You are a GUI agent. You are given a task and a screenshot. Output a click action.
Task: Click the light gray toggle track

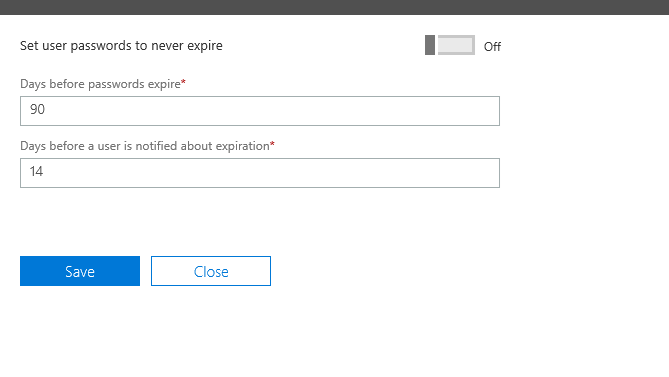click(x=456, y=45)
